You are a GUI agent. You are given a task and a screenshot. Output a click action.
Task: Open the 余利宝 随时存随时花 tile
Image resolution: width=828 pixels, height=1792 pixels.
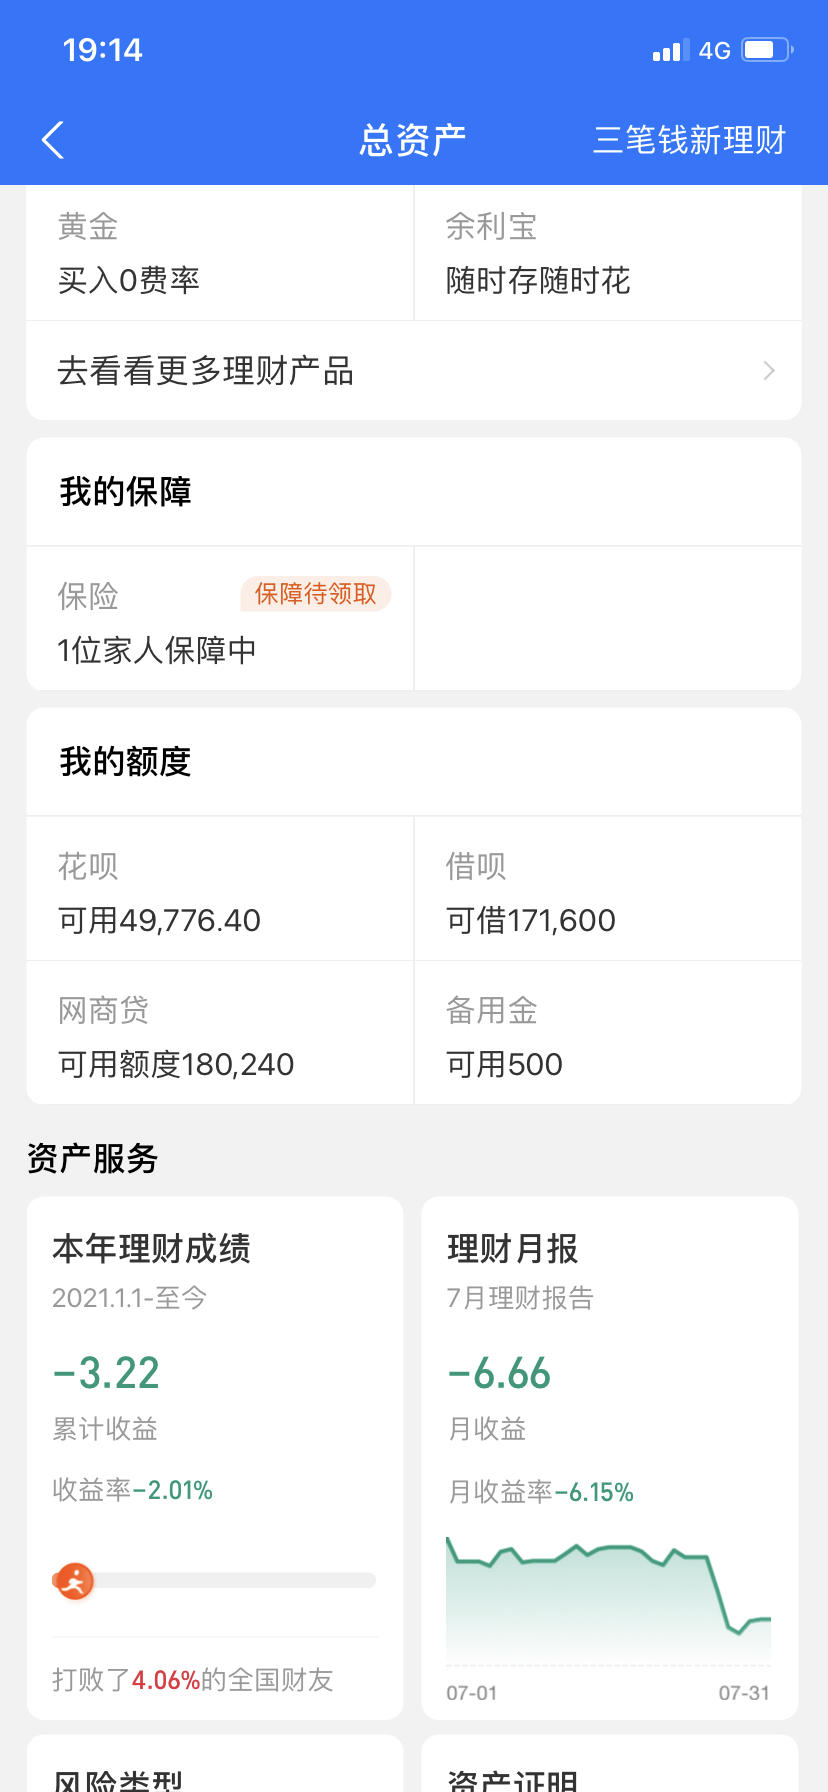pos(608,253)
